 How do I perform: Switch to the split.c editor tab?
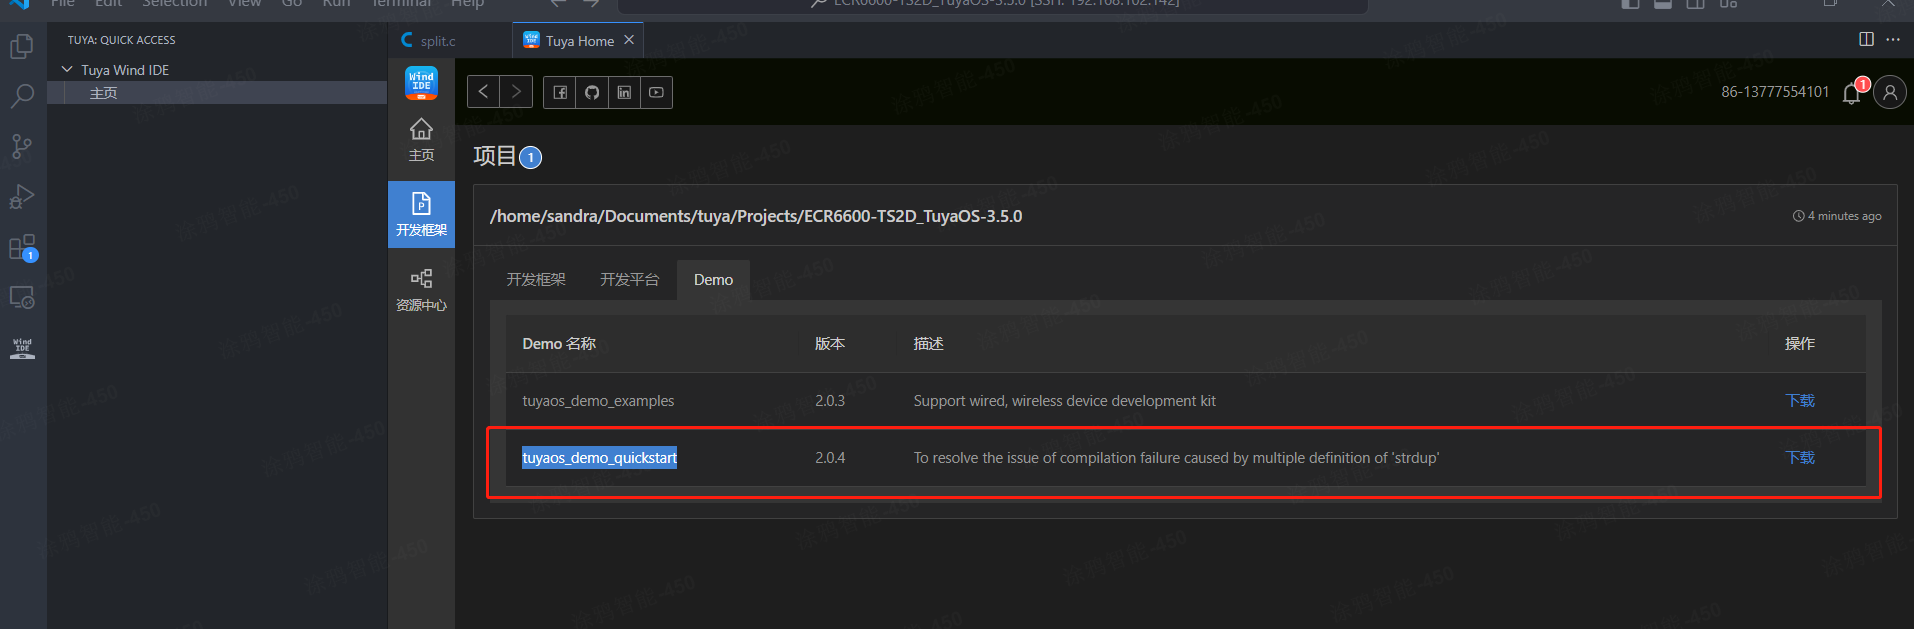[438, 41]
